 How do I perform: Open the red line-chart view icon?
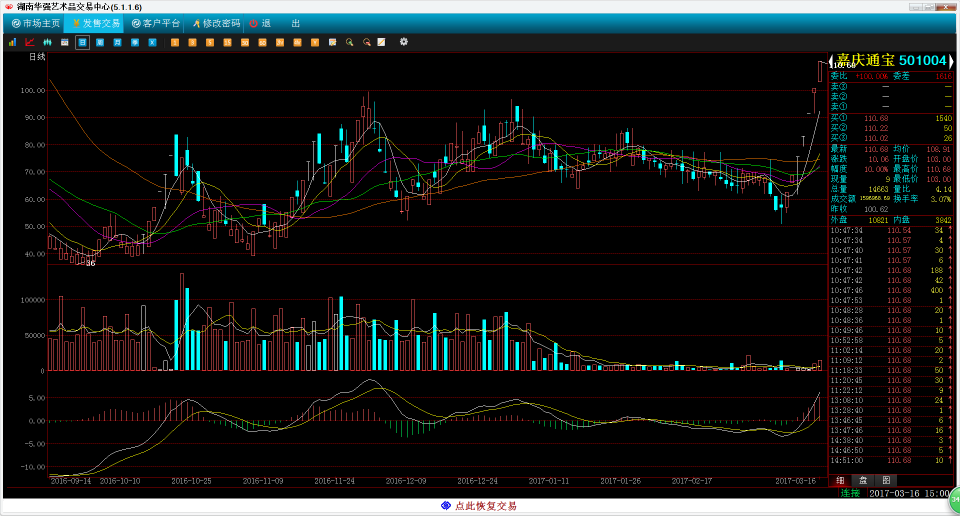(29, 42)
